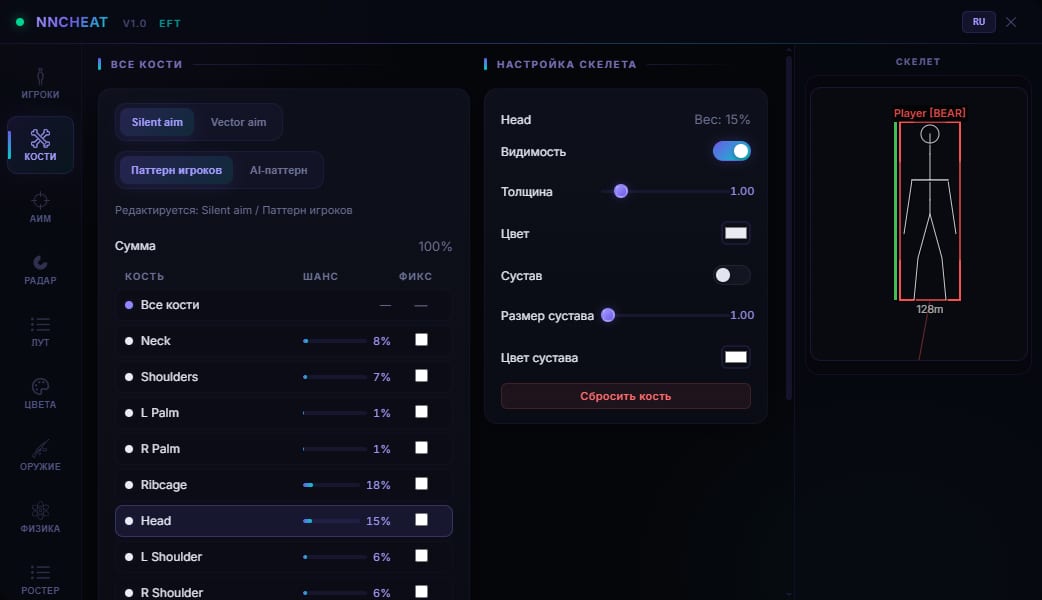Viewport: 1042px width, 600px height.
Task: Switch to the ЛУТ list section
Action: 40,331
